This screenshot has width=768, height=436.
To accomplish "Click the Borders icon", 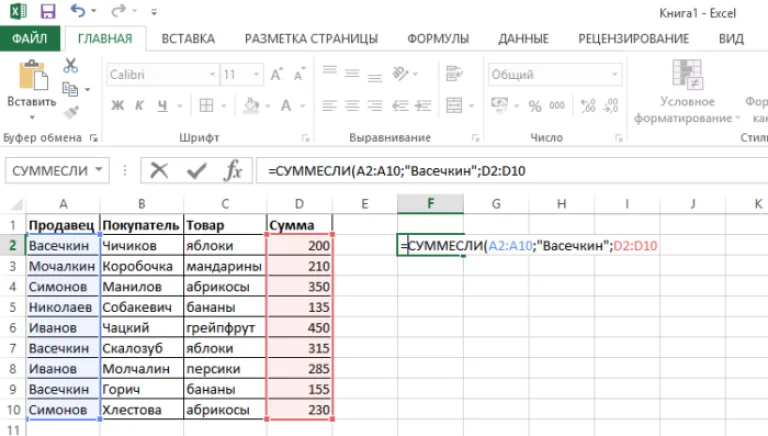I will pyautogui.click(x=206, y=105).
